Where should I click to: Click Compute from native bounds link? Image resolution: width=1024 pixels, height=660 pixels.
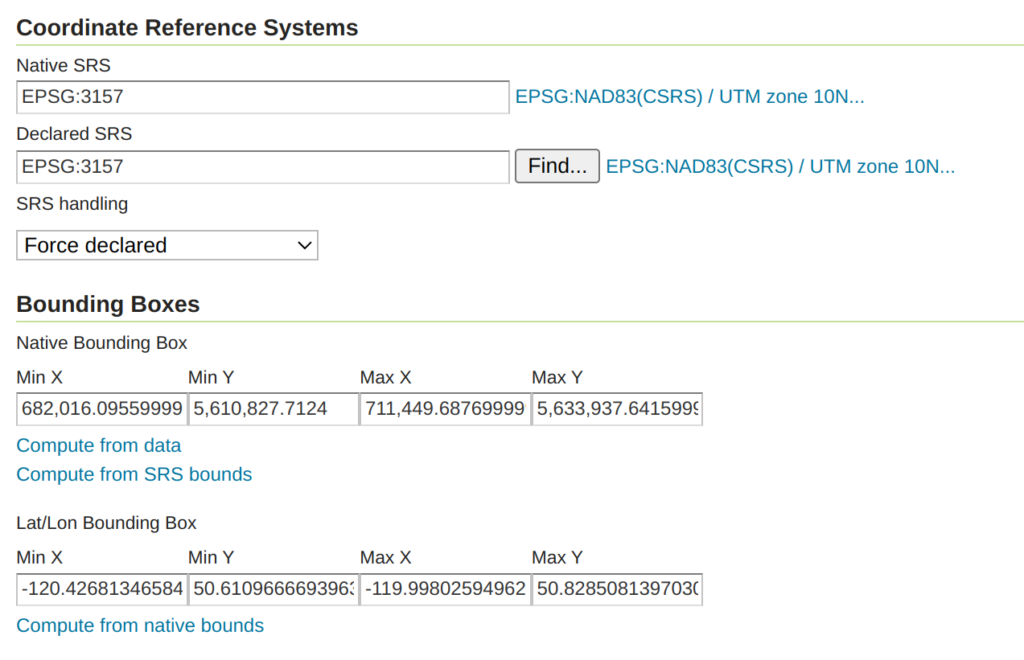140,626
